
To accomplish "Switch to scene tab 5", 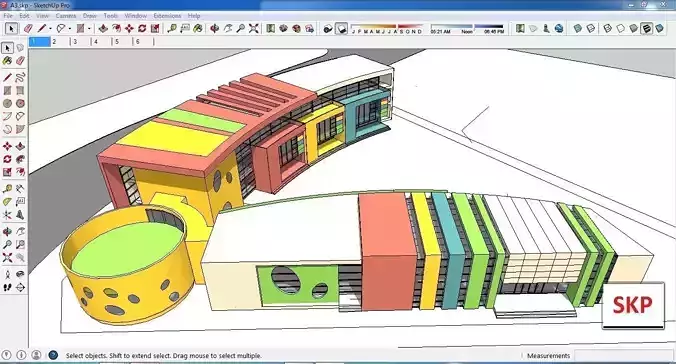I will (122, 42).
